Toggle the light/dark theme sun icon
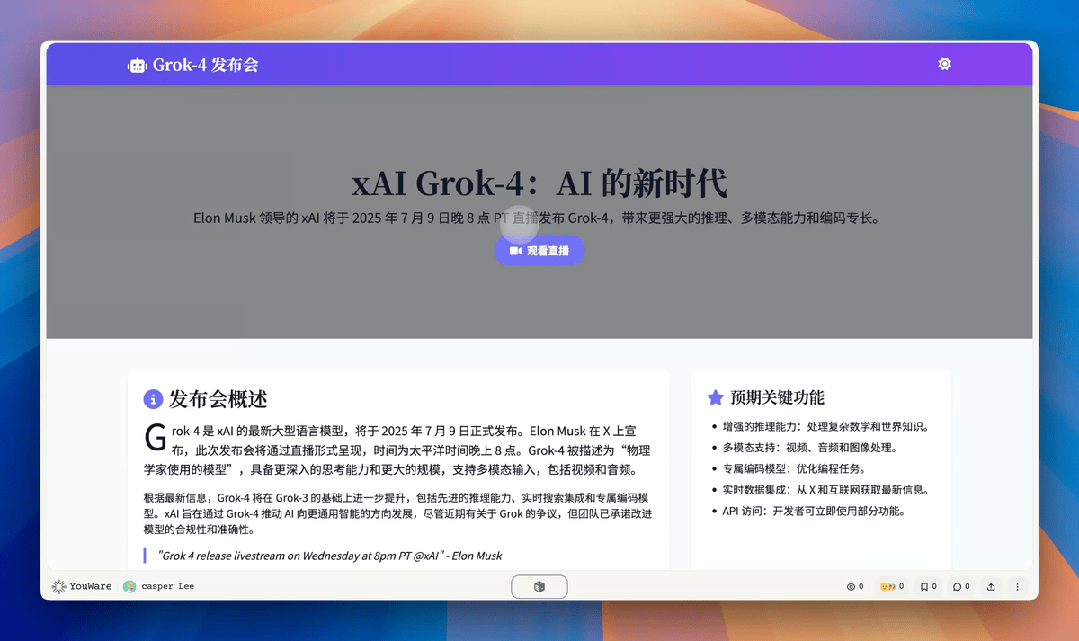This screenshot has width=1079, height=641. pyautogui.click(x=944, y=64)
